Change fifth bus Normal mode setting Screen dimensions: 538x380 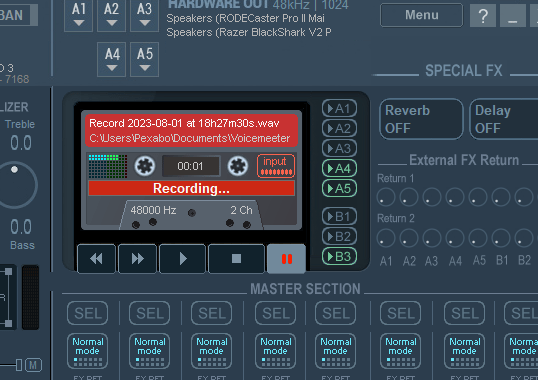336,351
